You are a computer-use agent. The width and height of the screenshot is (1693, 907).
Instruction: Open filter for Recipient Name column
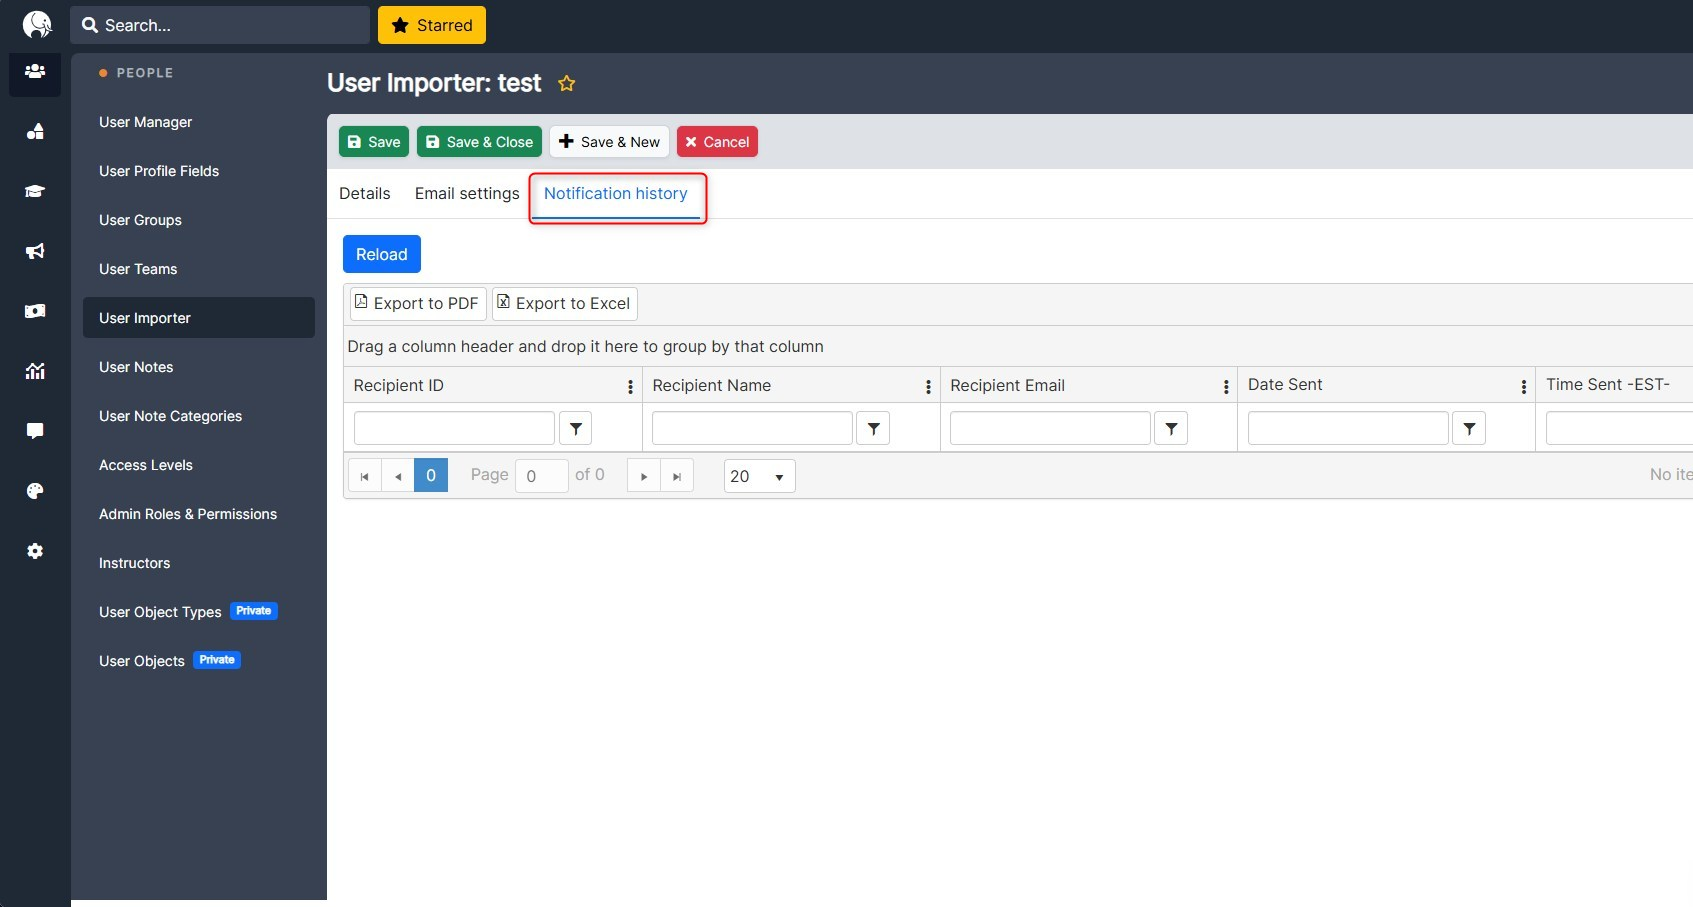tap(874, 428)
